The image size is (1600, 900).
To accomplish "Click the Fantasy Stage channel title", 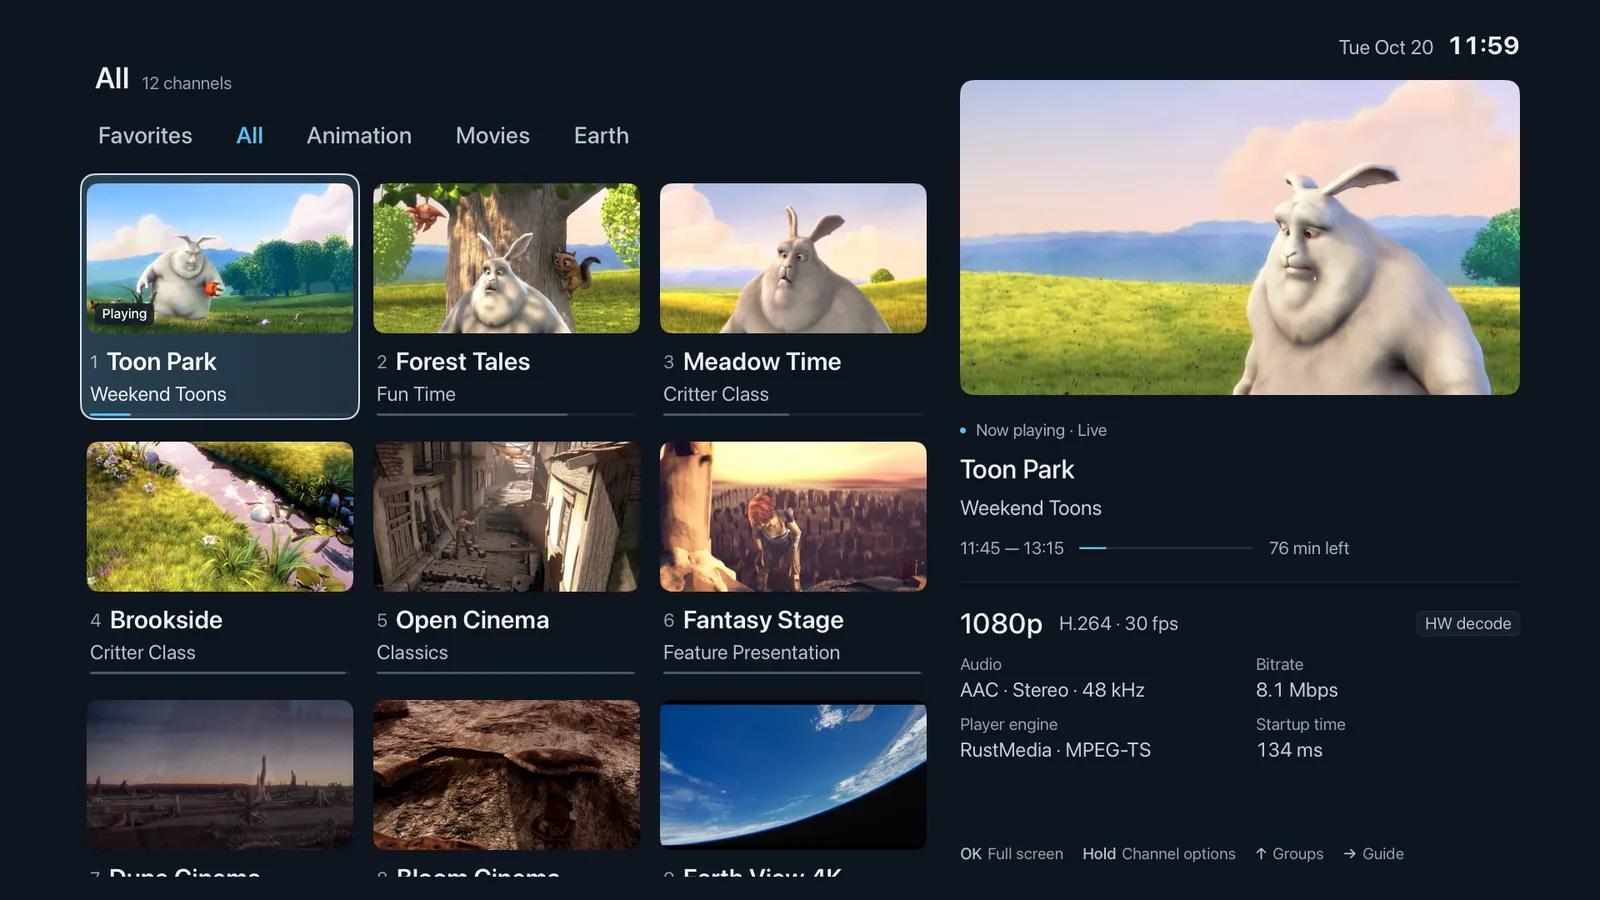I will [763, 621].
